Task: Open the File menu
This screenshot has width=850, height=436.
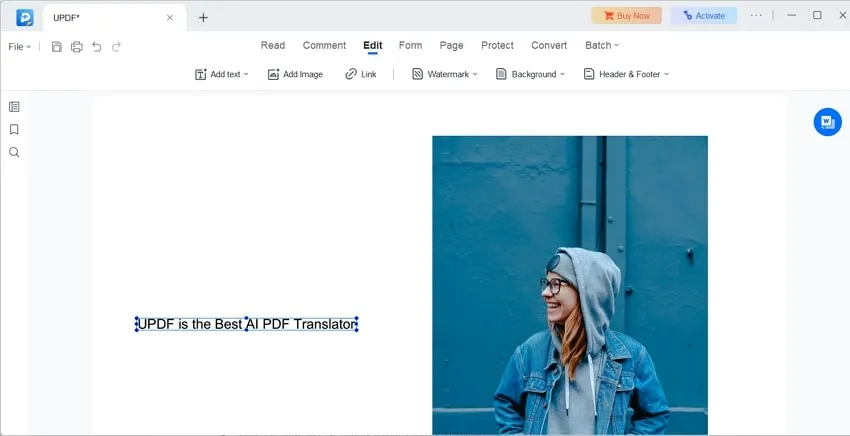Action: [20, 47]
